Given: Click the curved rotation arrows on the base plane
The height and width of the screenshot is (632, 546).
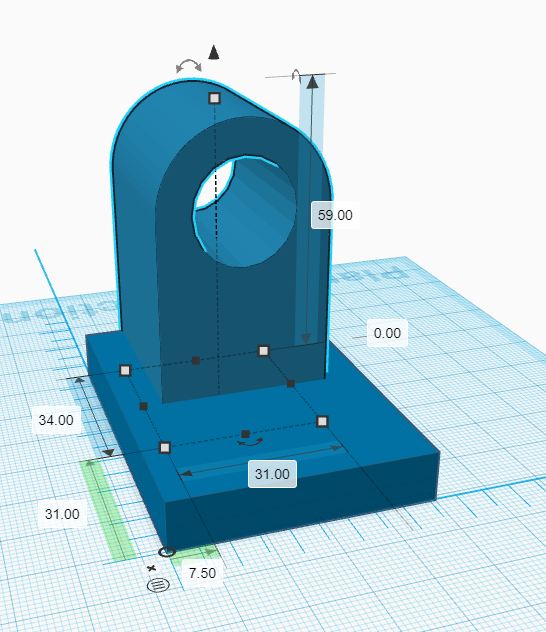Looking at the screenshot, I should tap(250, 442).
